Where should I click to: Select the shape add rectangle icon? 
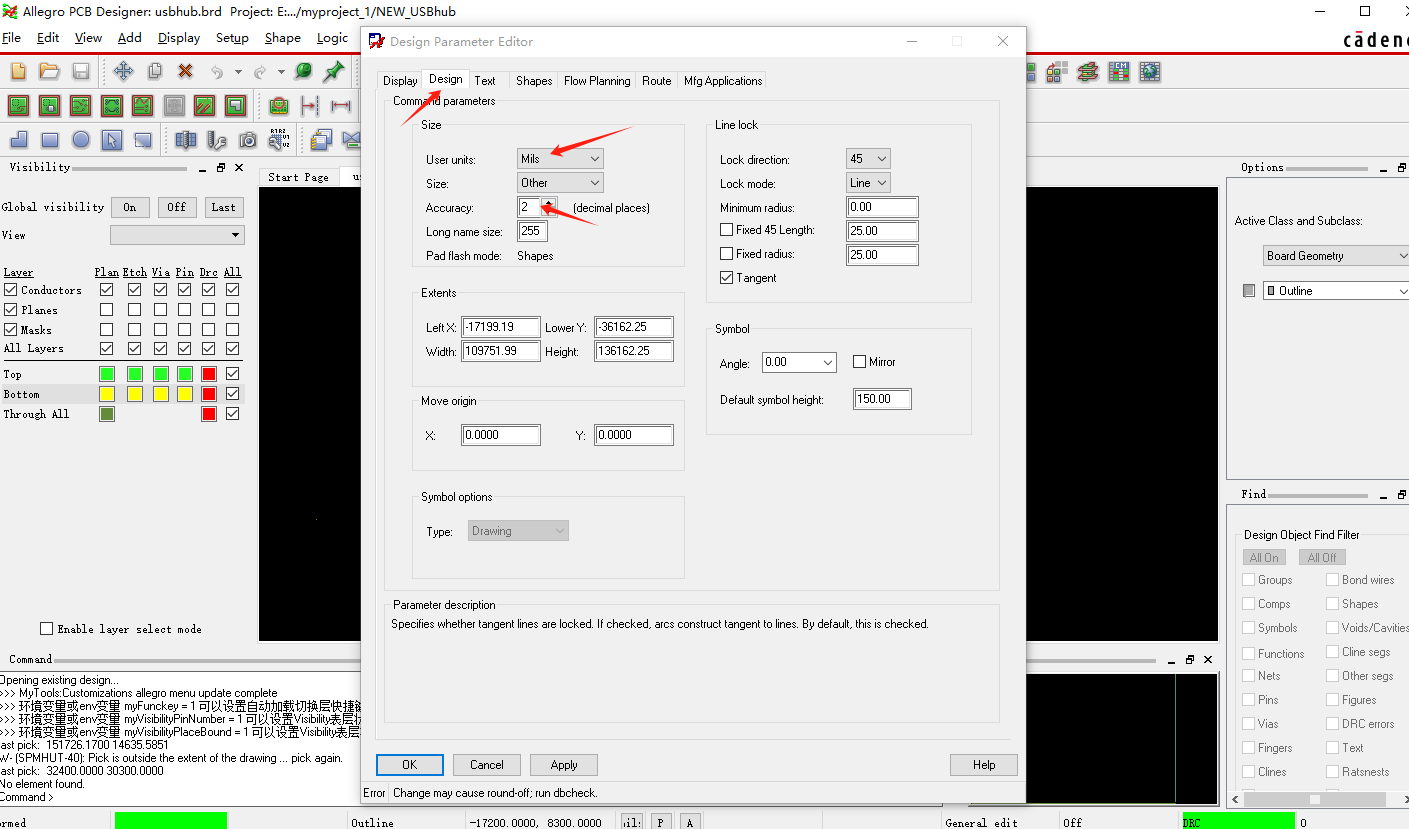click(x=49, y=140)
